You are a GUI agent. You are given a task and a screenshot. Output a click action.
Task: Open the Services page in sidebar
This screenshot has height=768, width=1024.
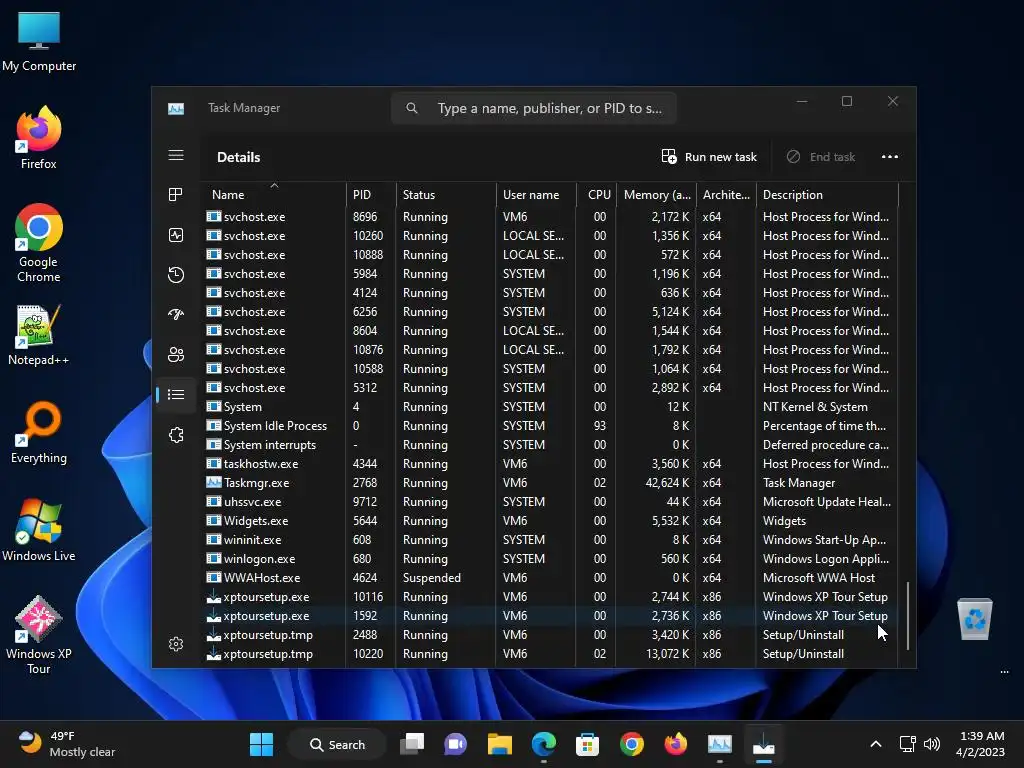coord(176,435)
